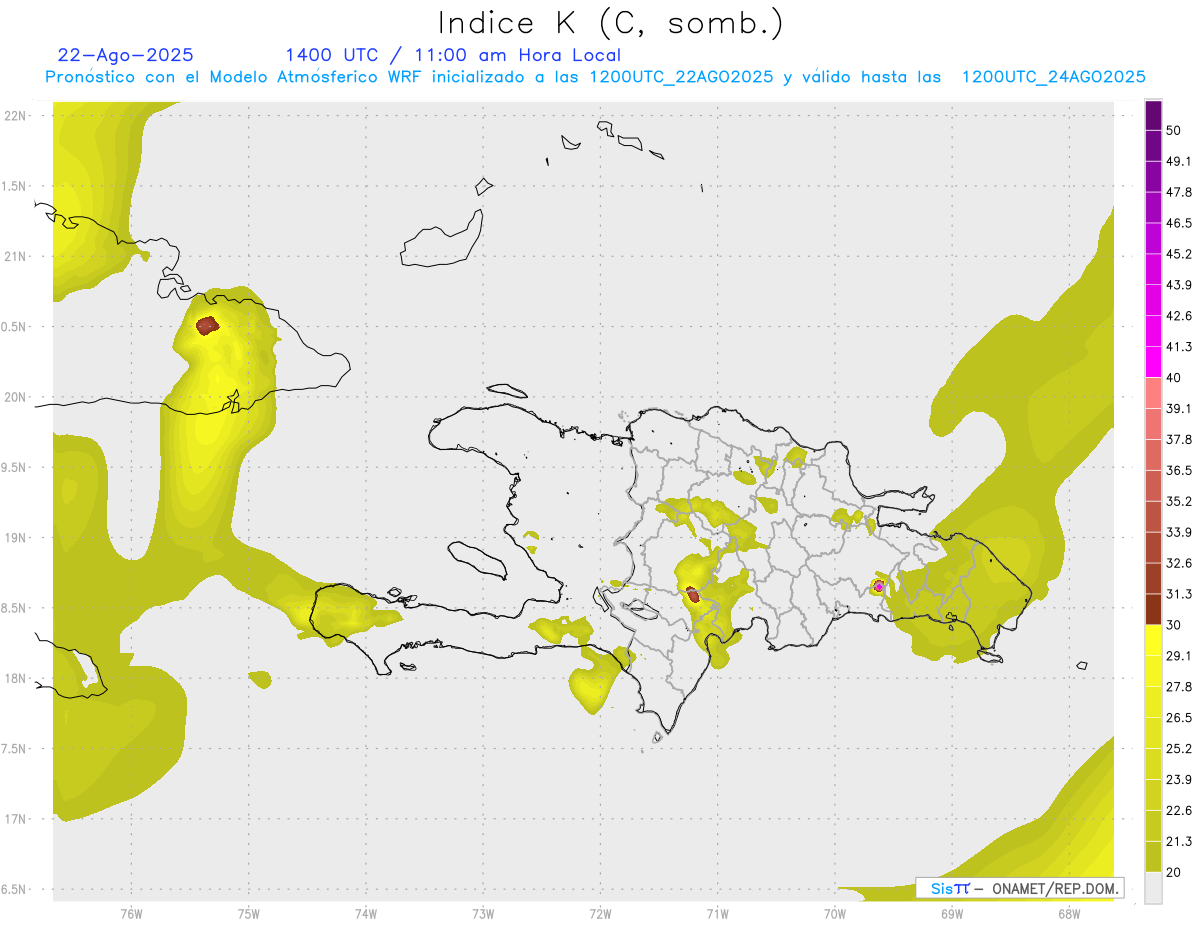The image size is (1200, 927).
Task: Select the date label '22-Ago-2025'
Action: point(126,55)
